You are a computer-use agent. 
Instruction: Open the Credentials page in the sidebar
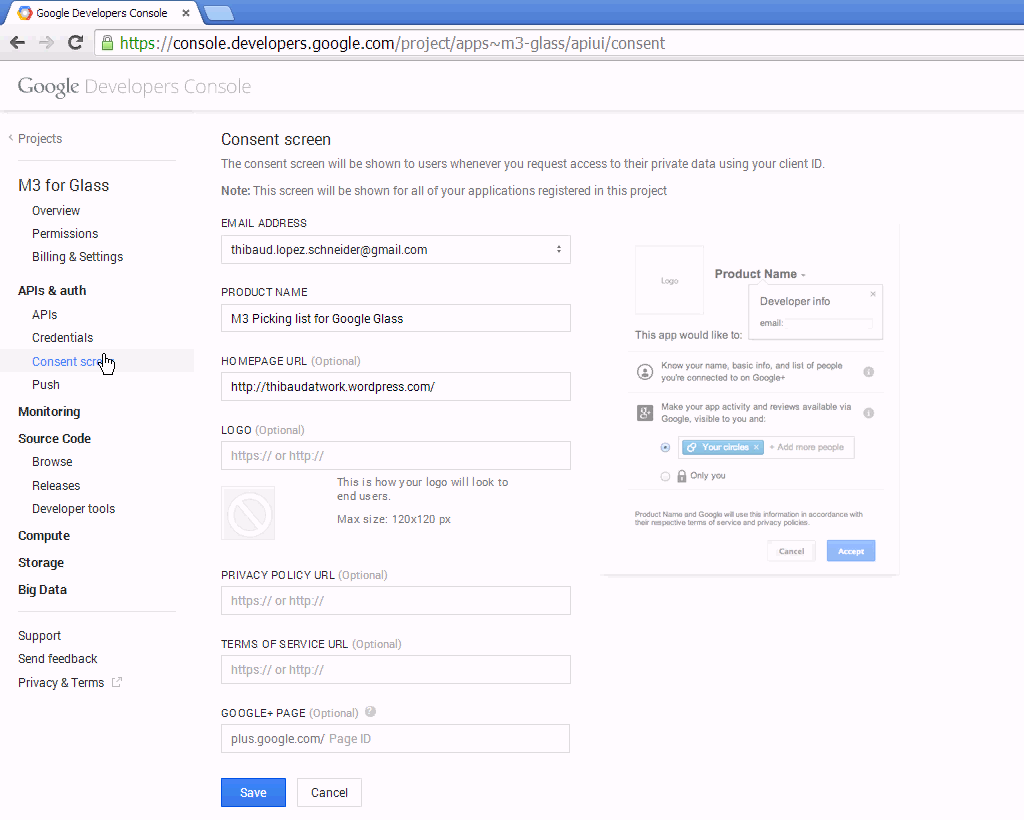point(62,338)
